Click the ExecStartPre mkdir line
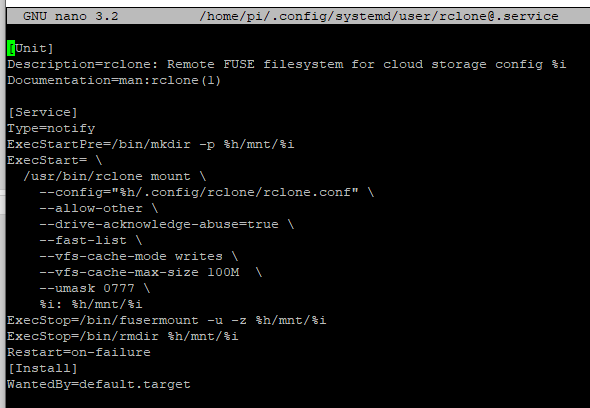The height and width of the screenshot is (408, 590). [x=151, y=144]
